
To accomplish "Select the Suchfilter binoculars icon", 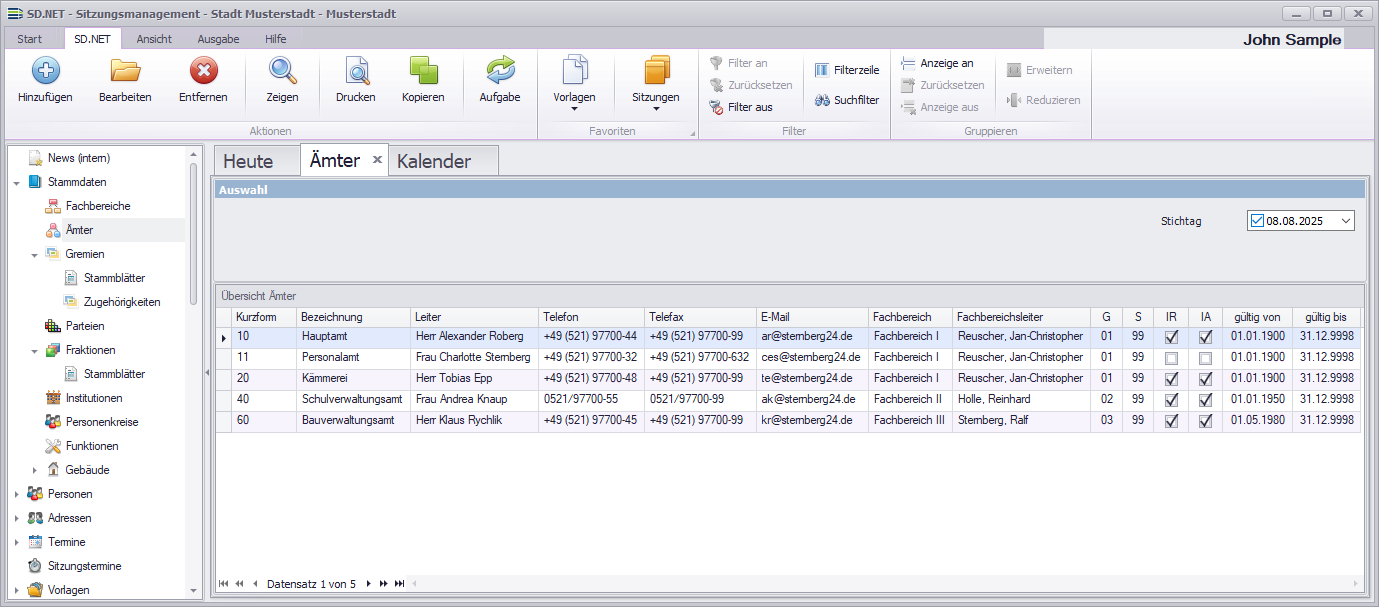I will click(822, 100).
